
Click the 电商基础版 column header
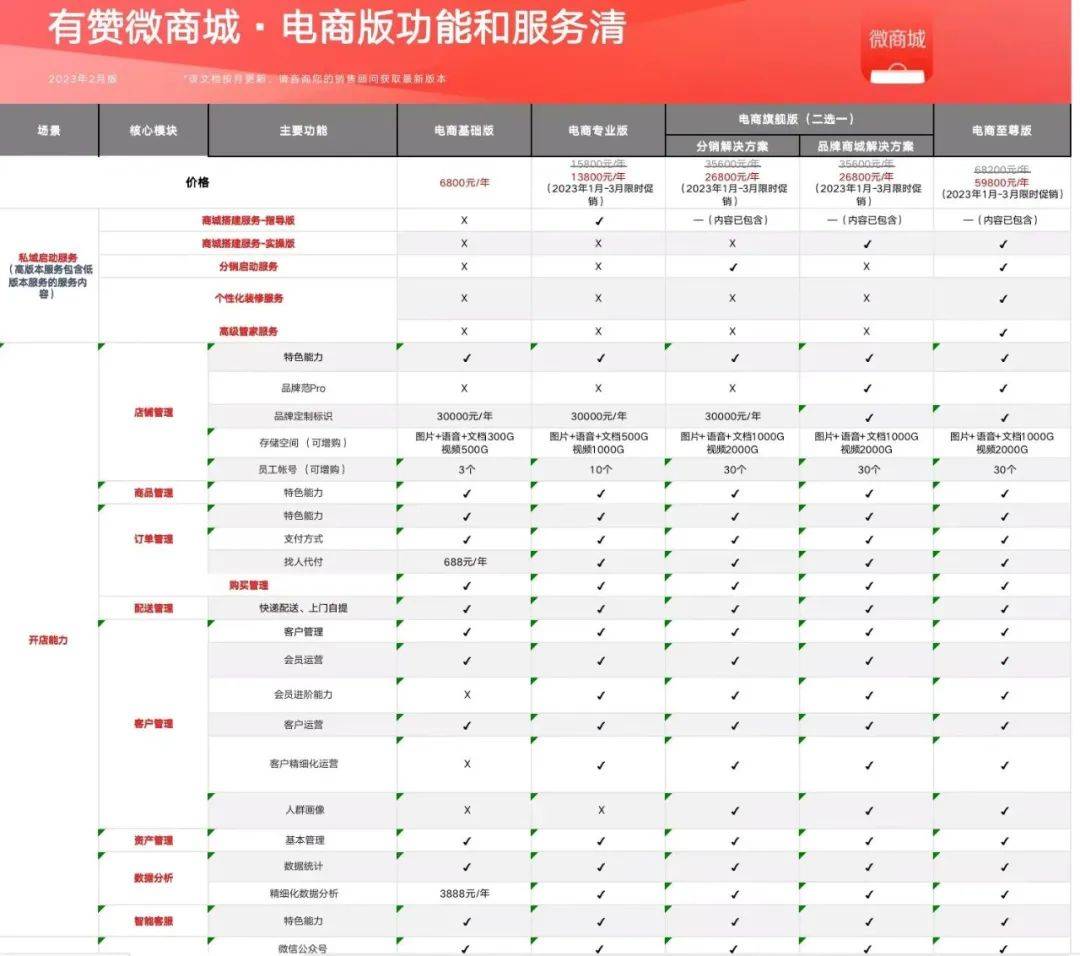coord(464,130)
